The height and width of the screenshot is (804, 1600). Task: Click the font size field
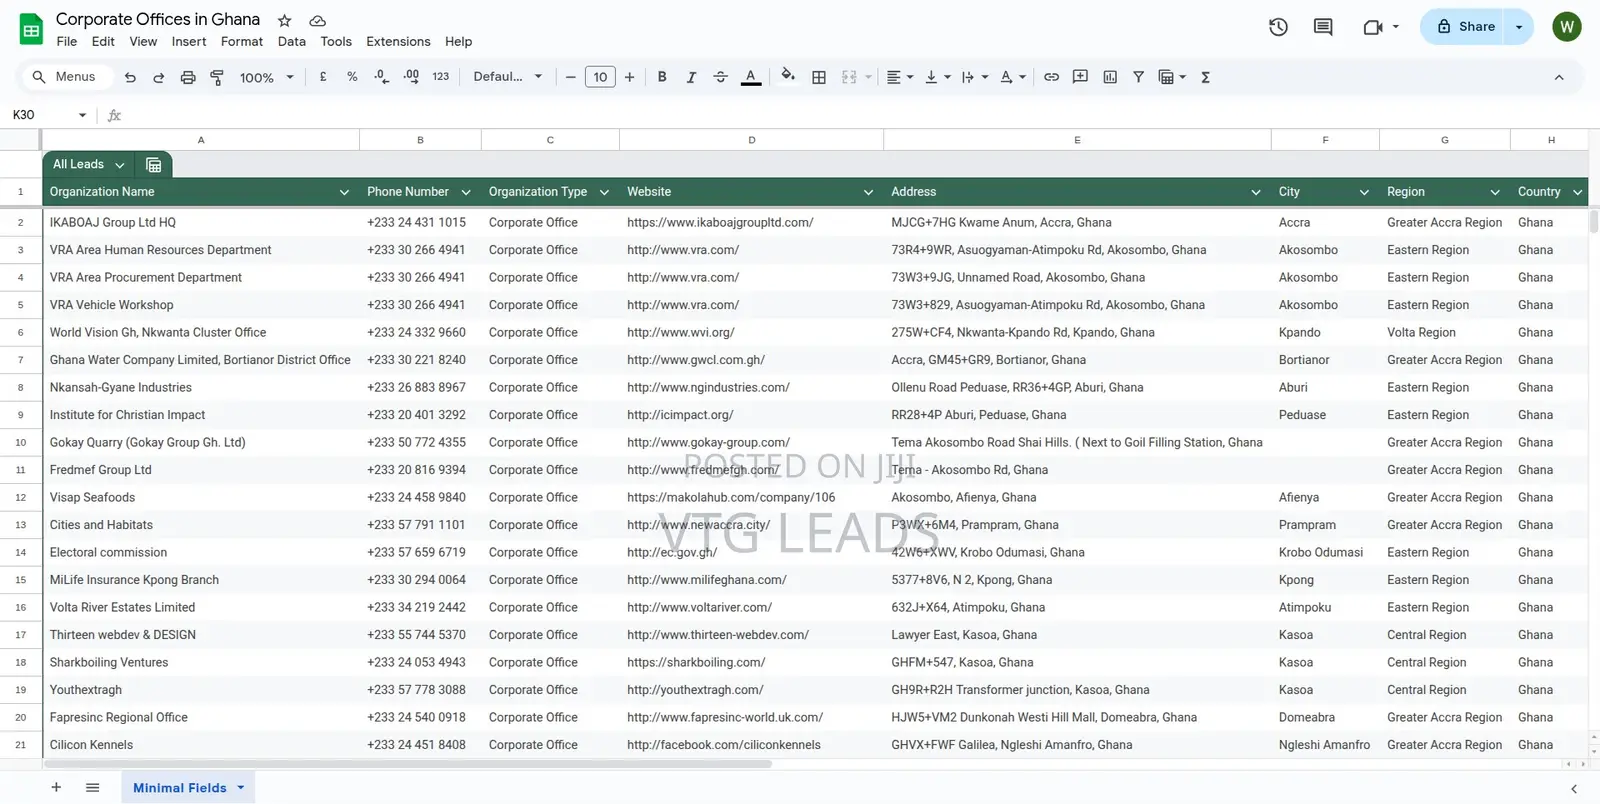[x=600, y=77]
